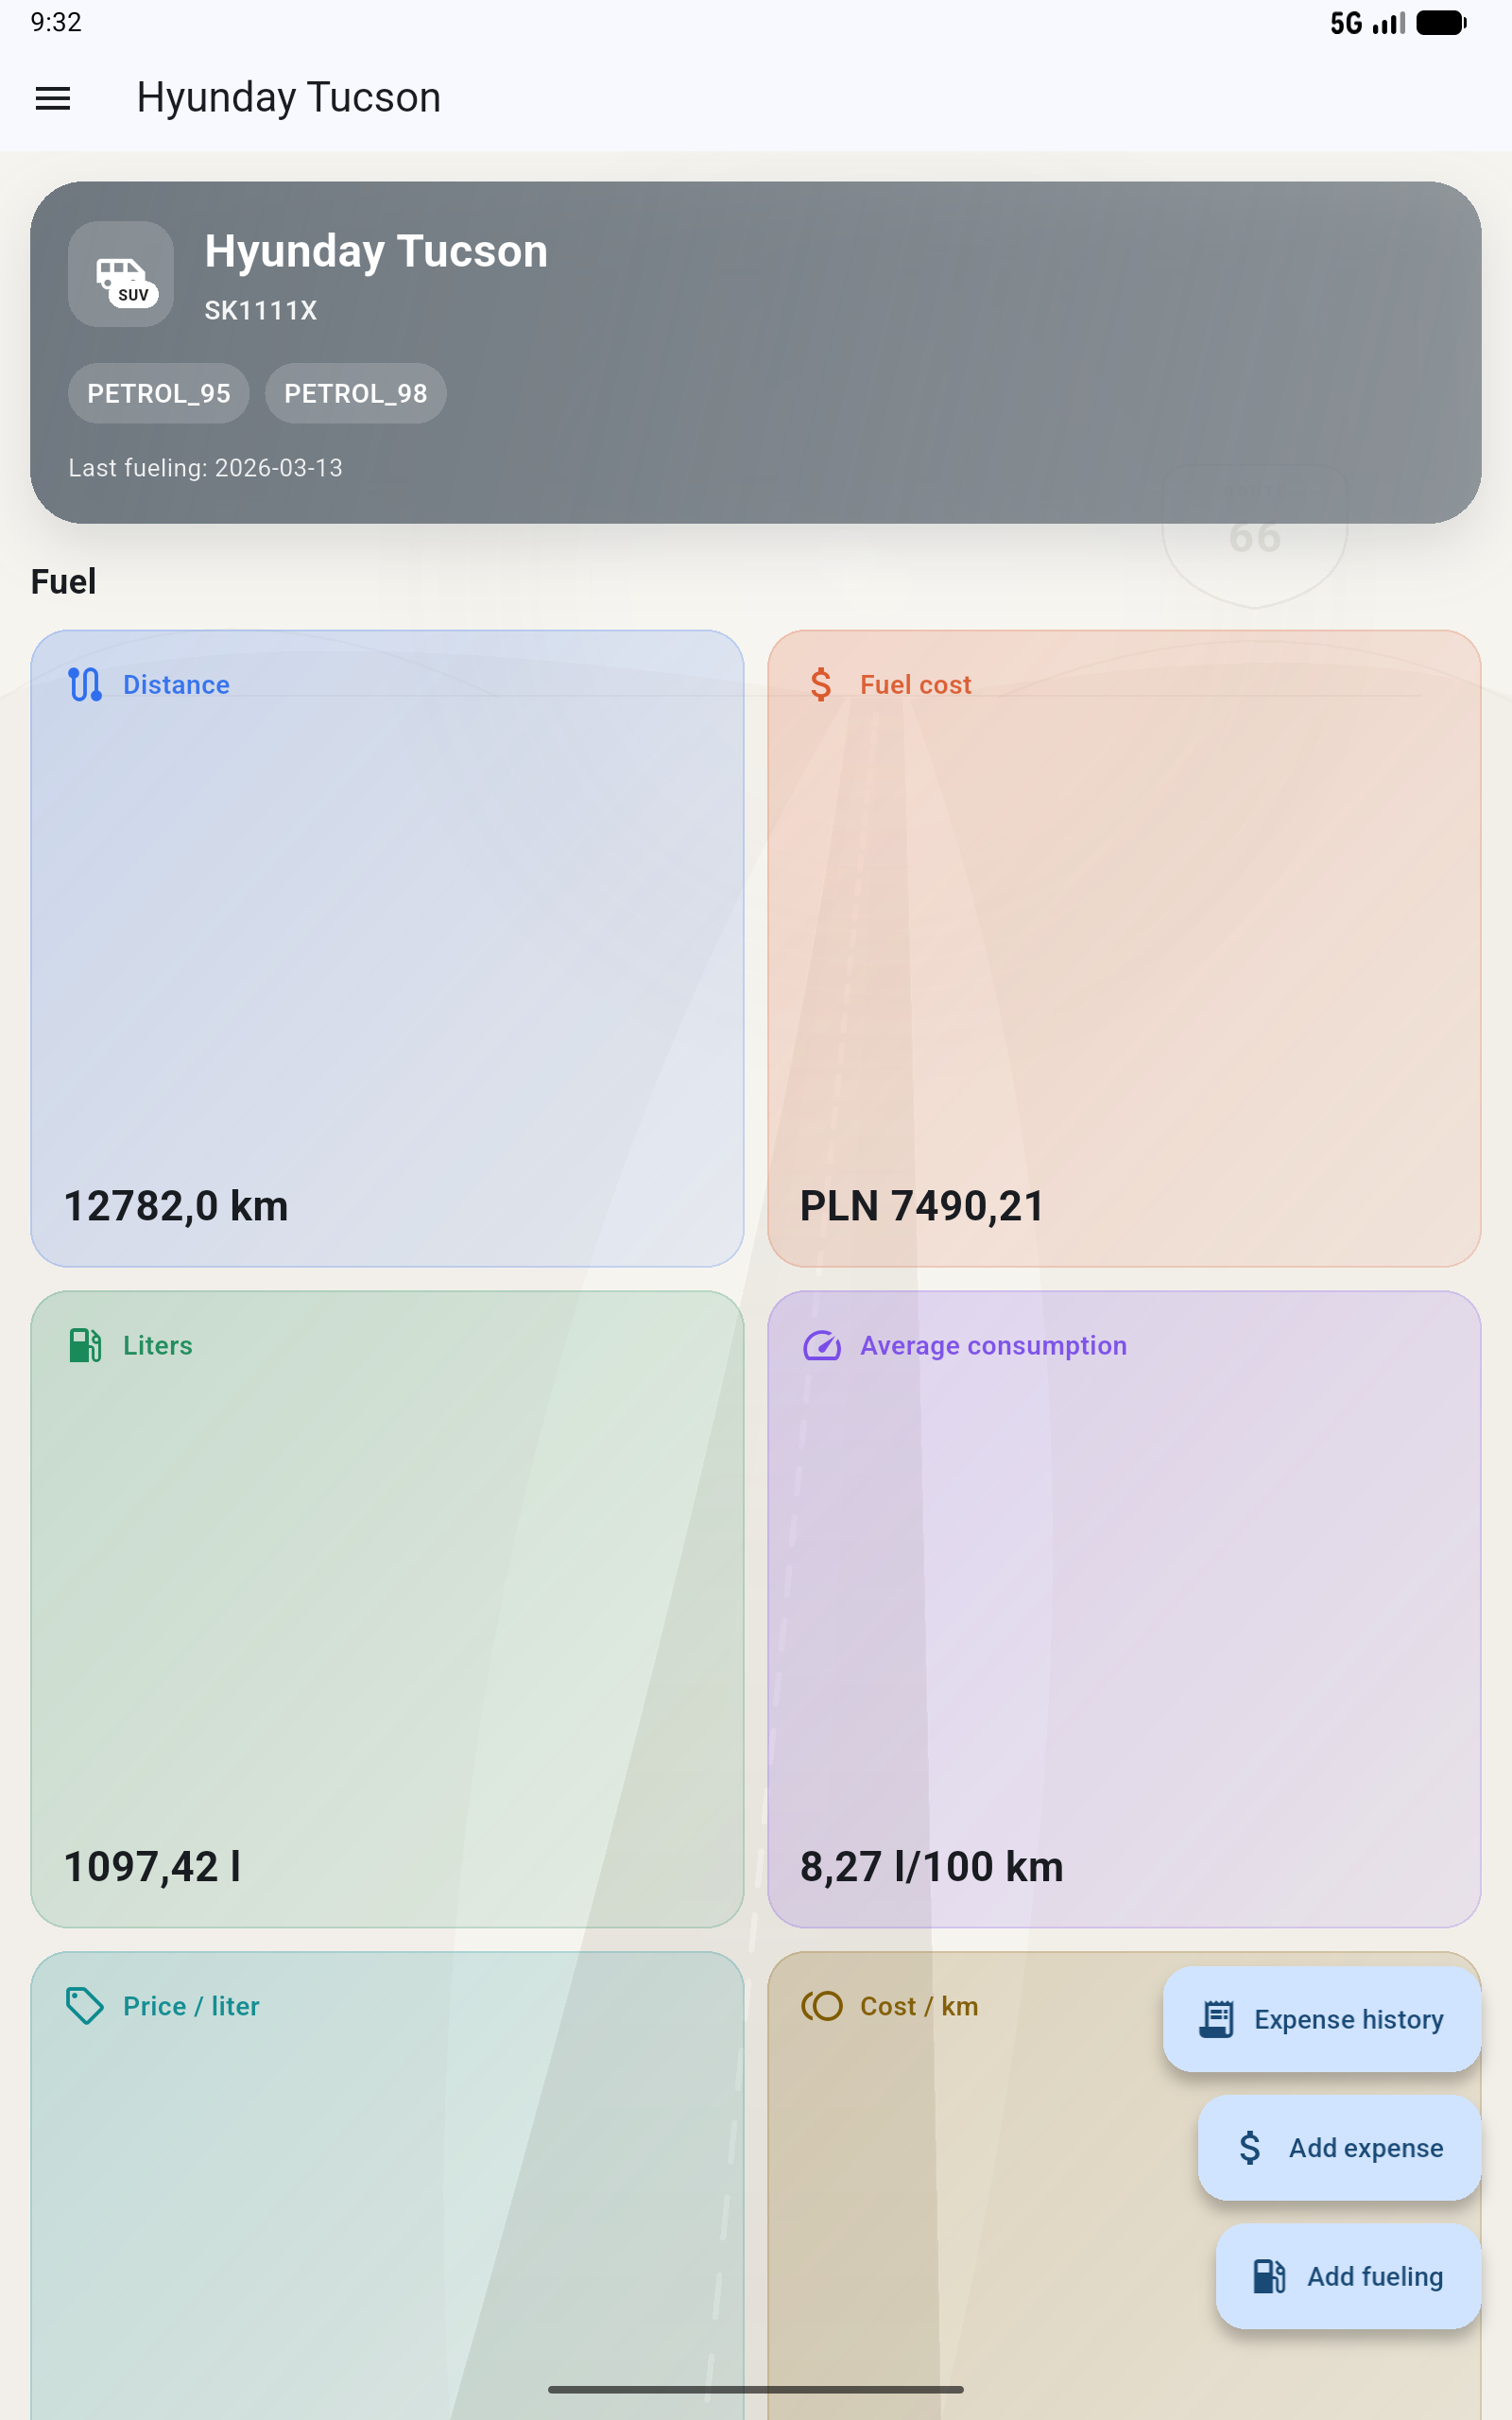
Task: Open Expense history
Action: tap(1321, 2019)
